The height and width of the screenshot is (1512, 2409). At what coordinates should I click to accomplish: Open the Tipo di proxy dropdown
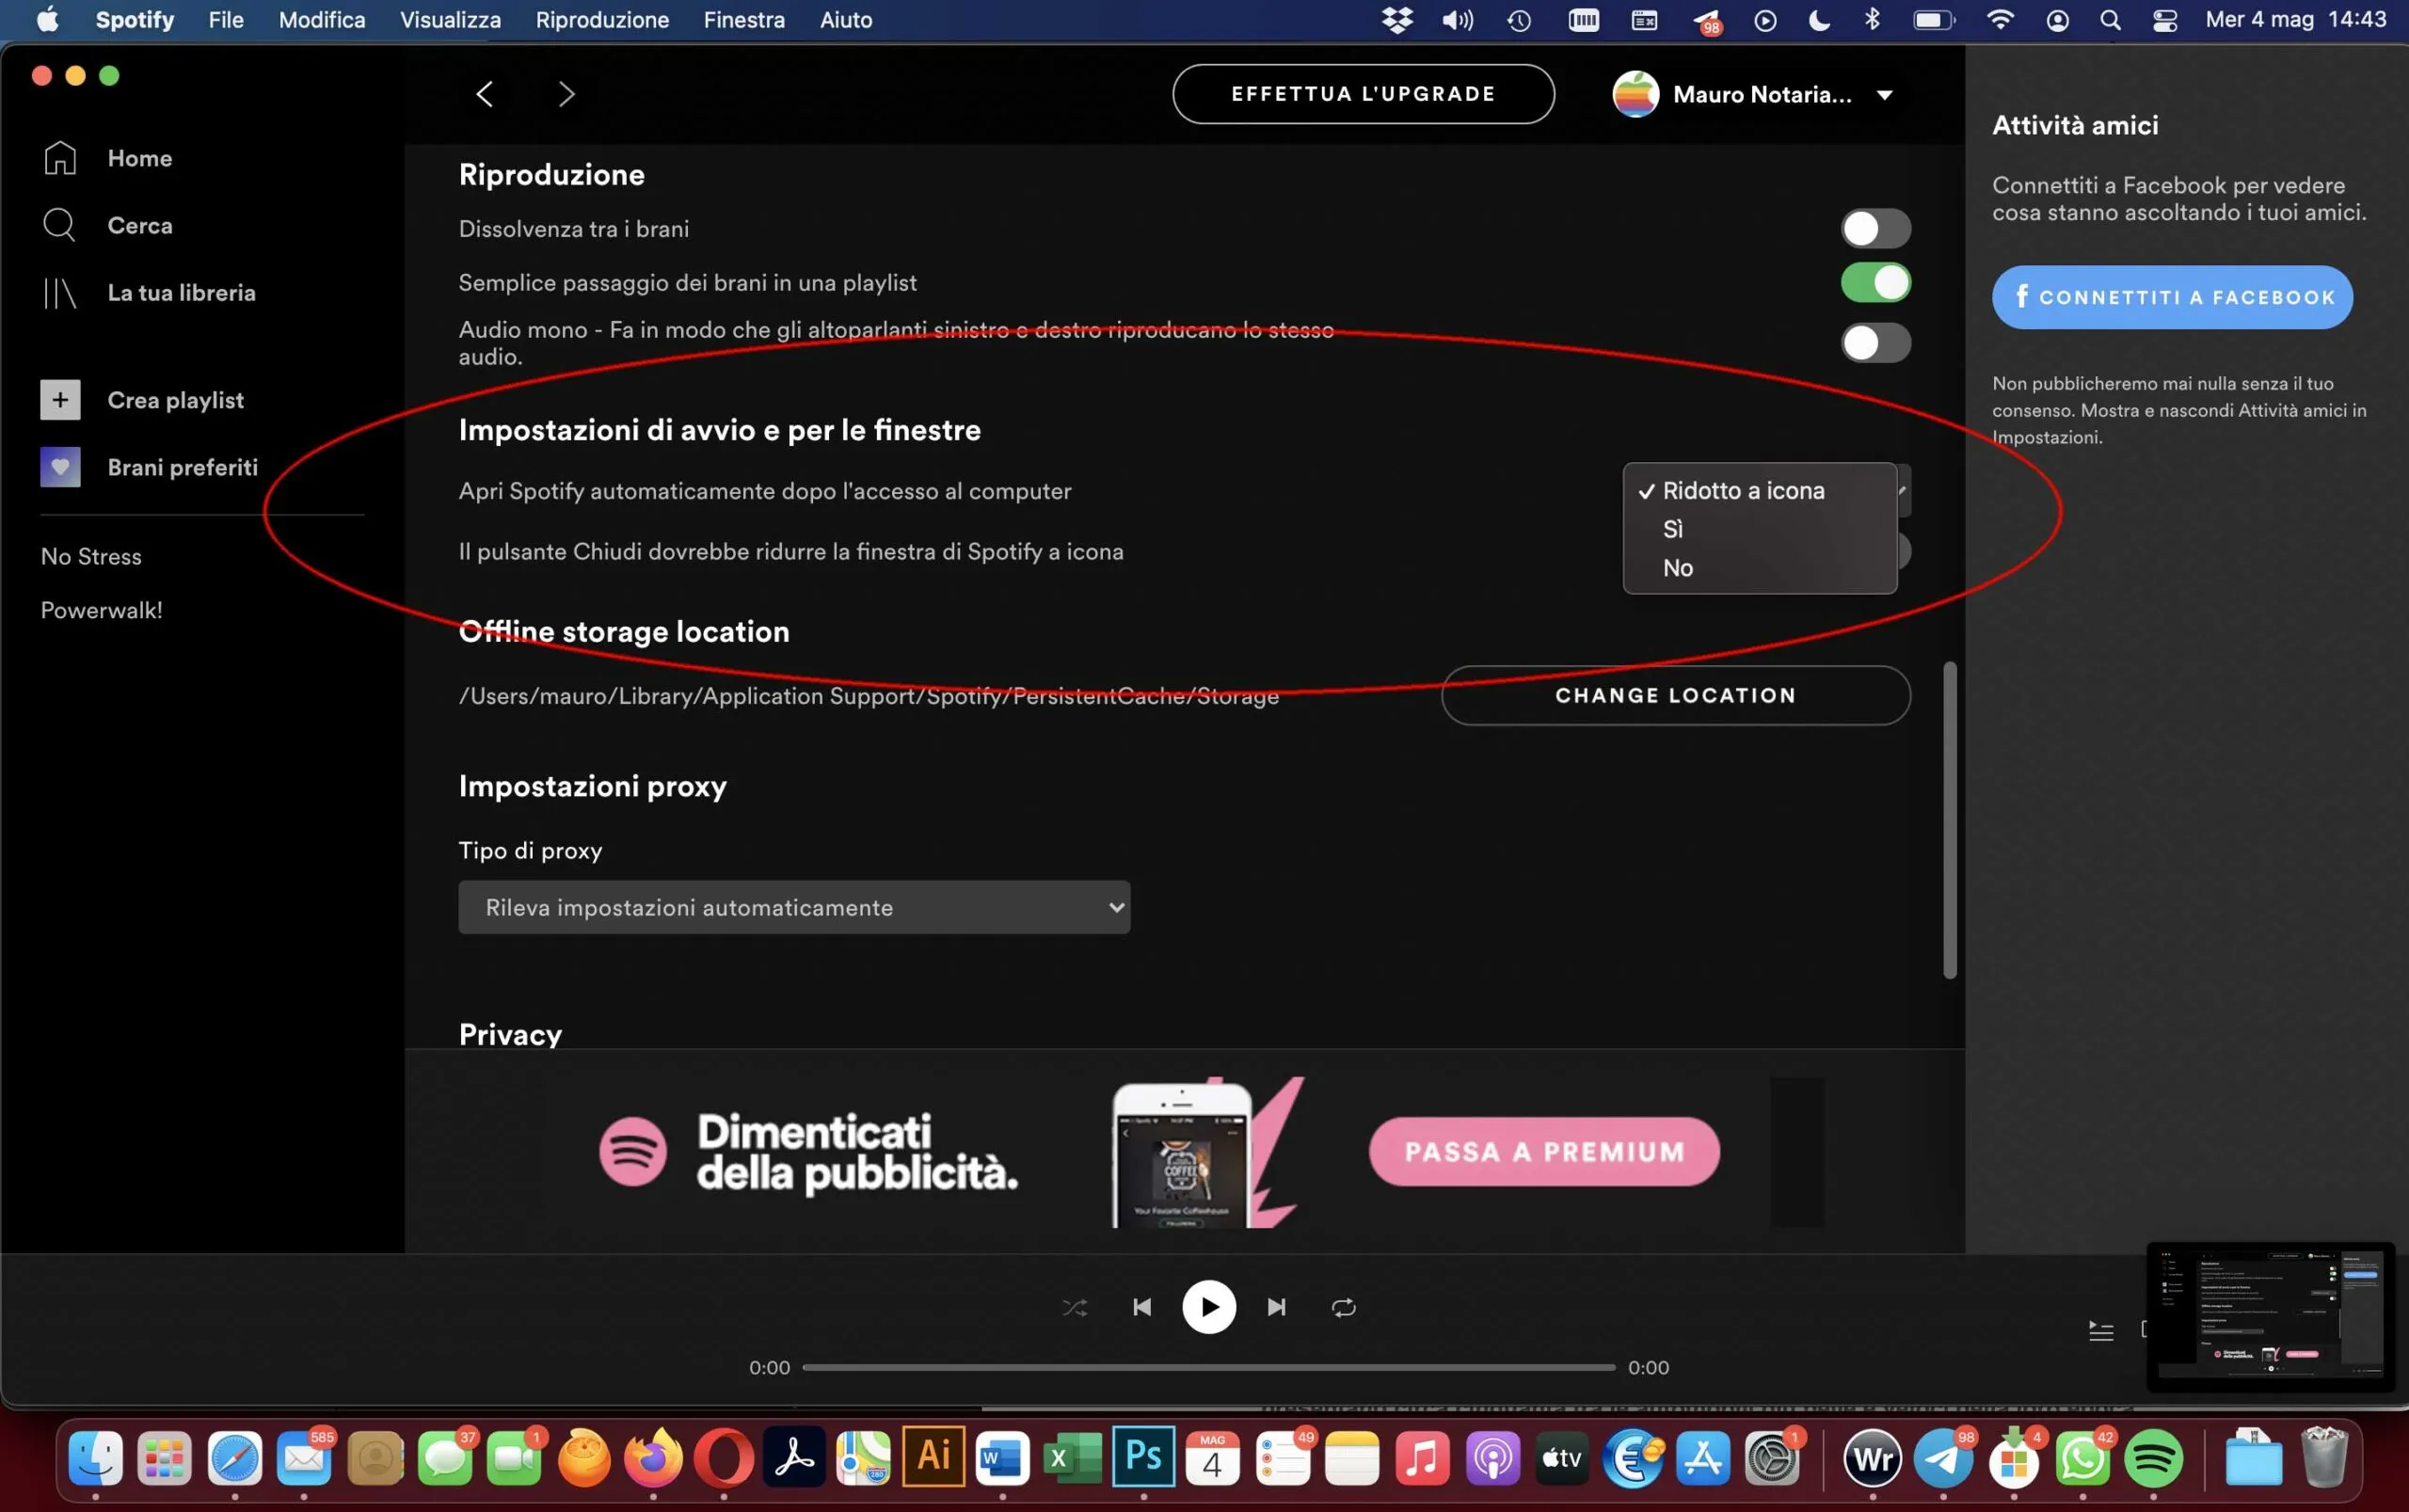point(793,906)
